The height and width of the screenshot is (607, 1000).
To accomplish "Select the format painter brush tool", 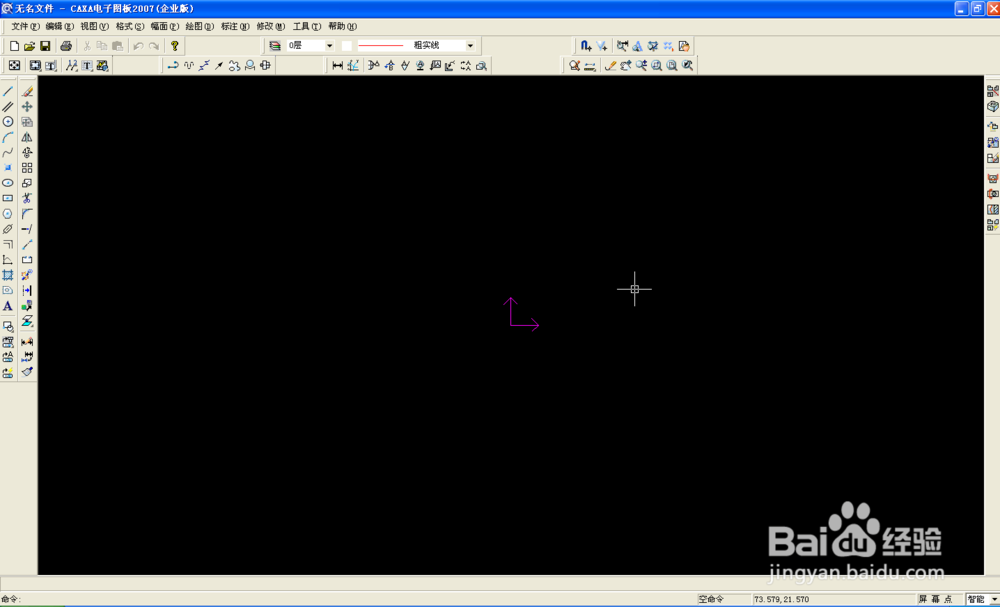I will pos(27,372).
